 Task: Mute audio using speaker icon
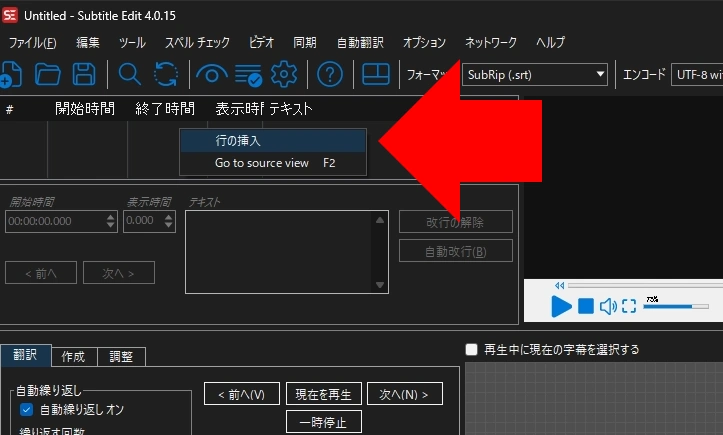click(608, 306)
